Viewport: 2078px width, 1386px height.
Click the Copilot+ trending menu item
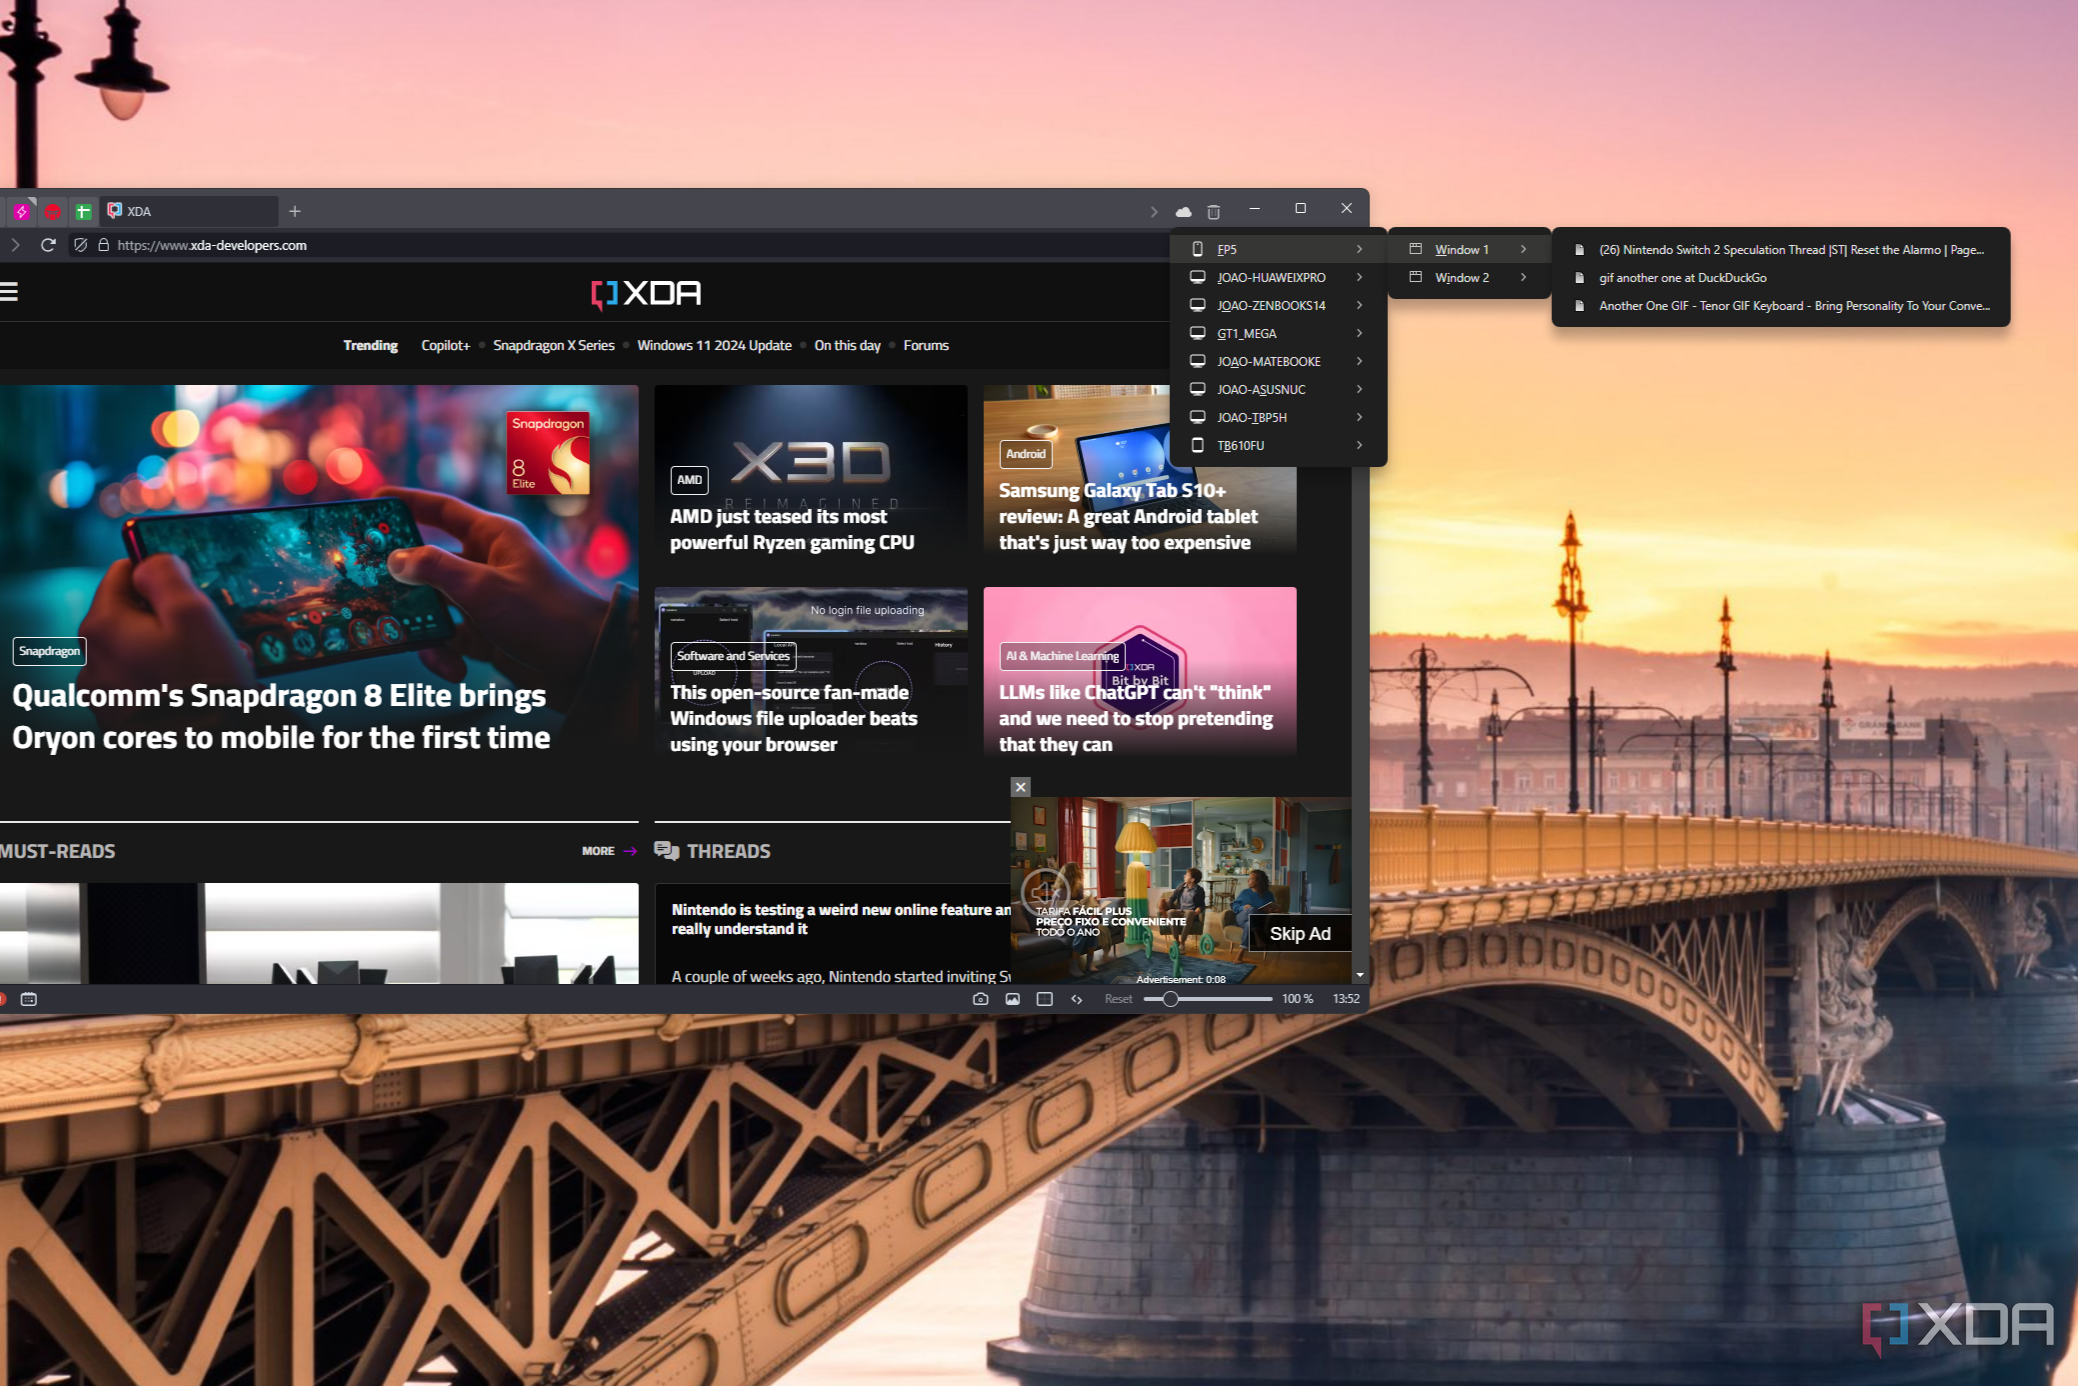[447, 345]
